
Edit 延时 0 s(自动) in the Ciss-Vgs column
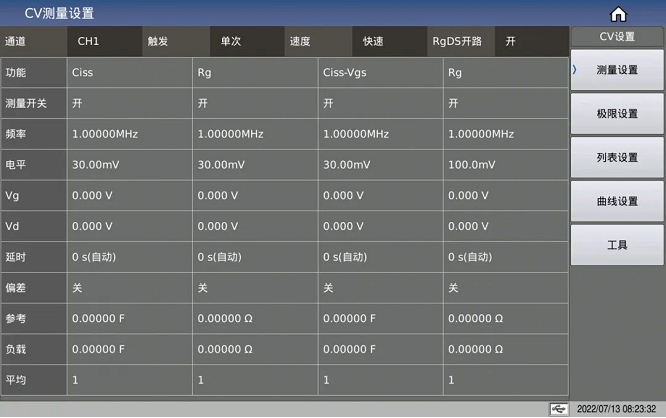pyautogui.click(x=381, y=257)
